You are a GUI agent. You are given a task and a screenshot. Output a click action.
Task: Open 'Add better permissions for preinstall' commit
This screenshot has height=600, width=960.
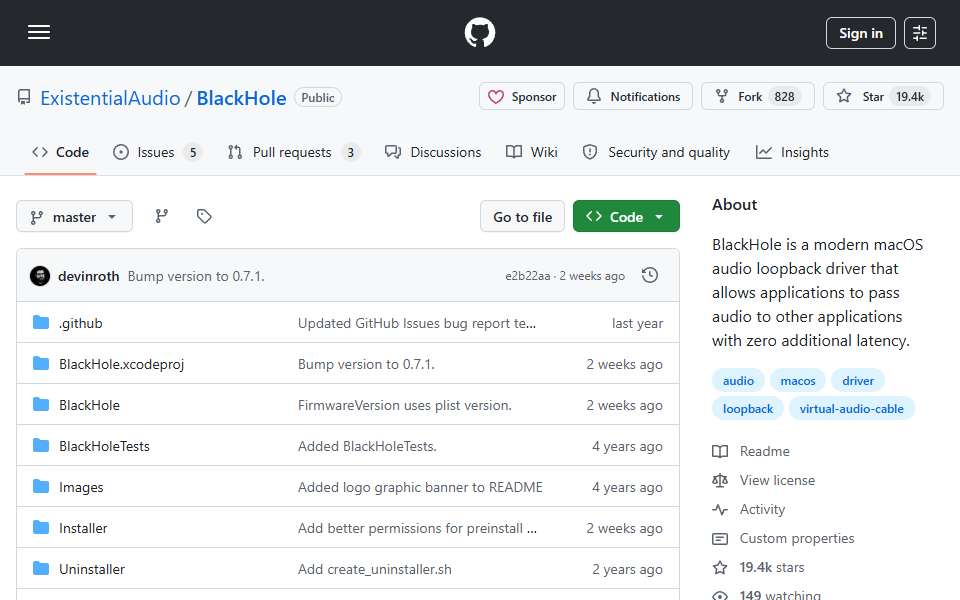click(417, 528)
